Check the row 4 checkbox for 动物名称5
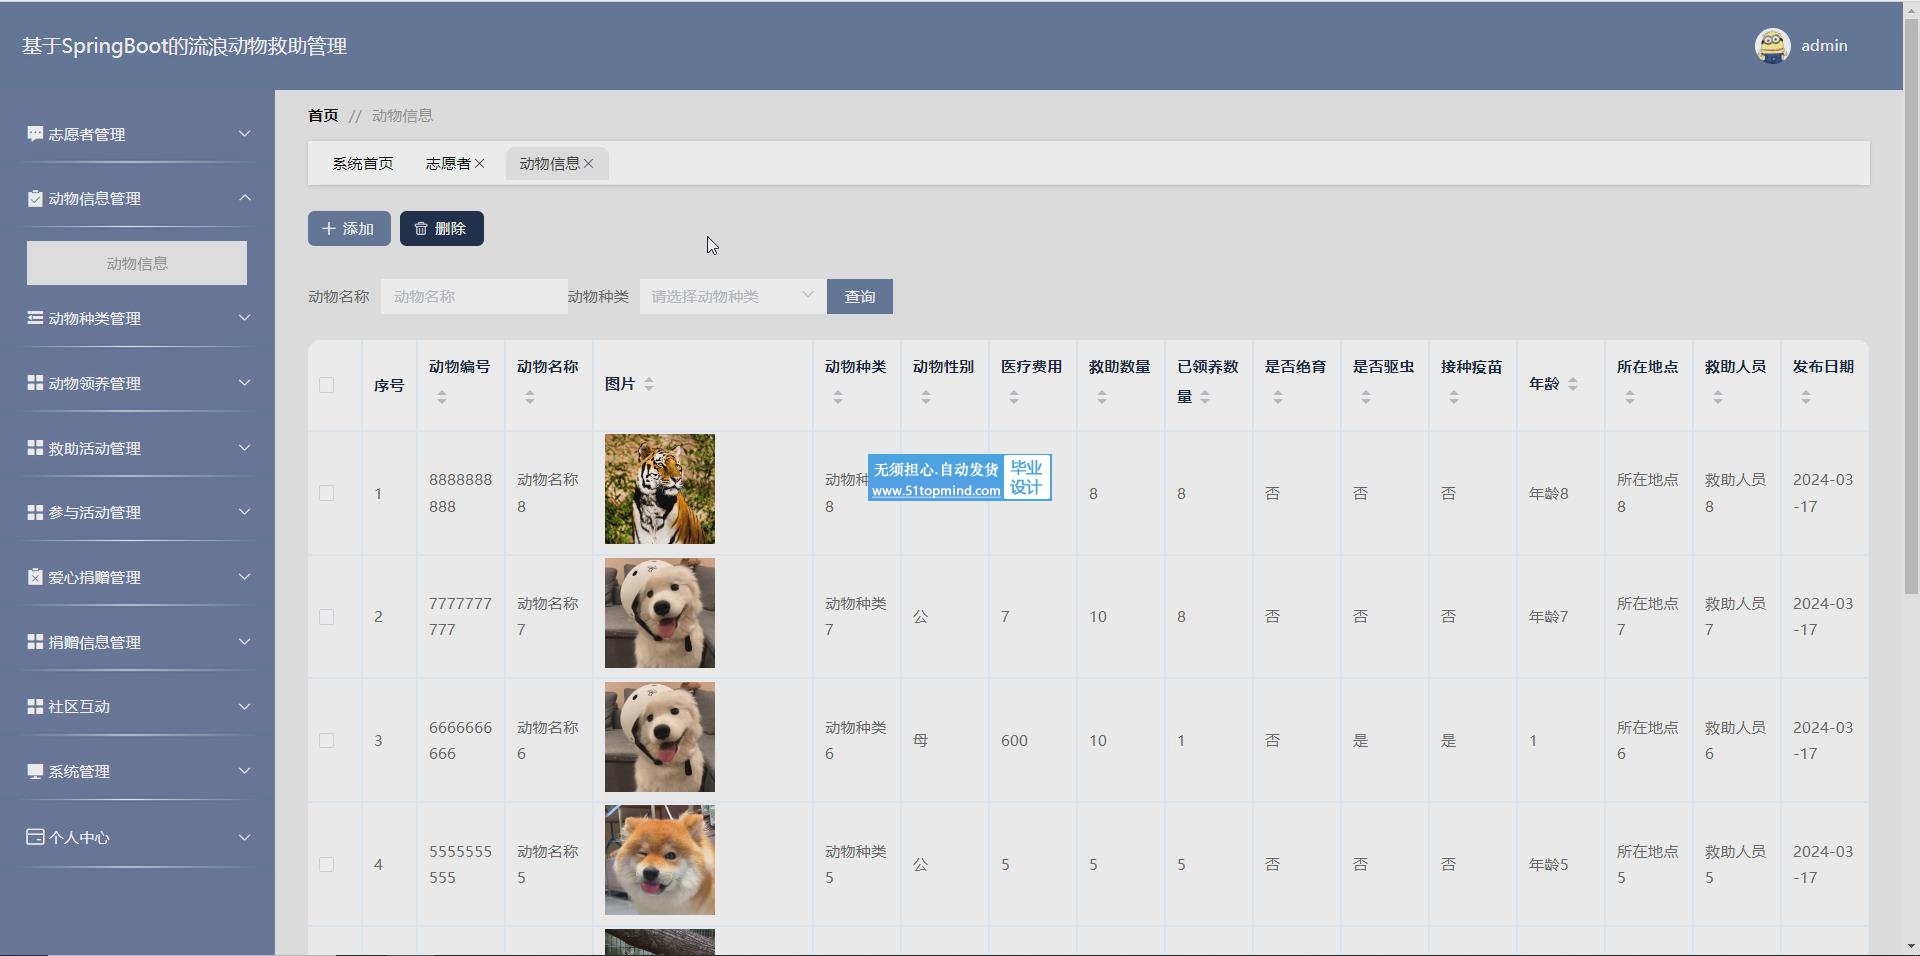 (x=326, y=865)
